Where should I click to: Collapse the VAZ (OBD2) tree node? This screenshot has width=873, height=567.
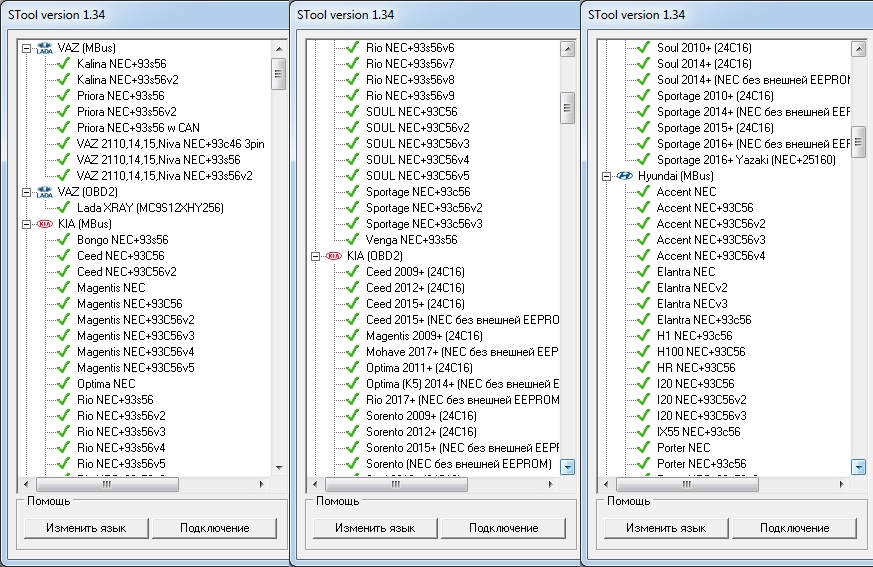point(25,192)
